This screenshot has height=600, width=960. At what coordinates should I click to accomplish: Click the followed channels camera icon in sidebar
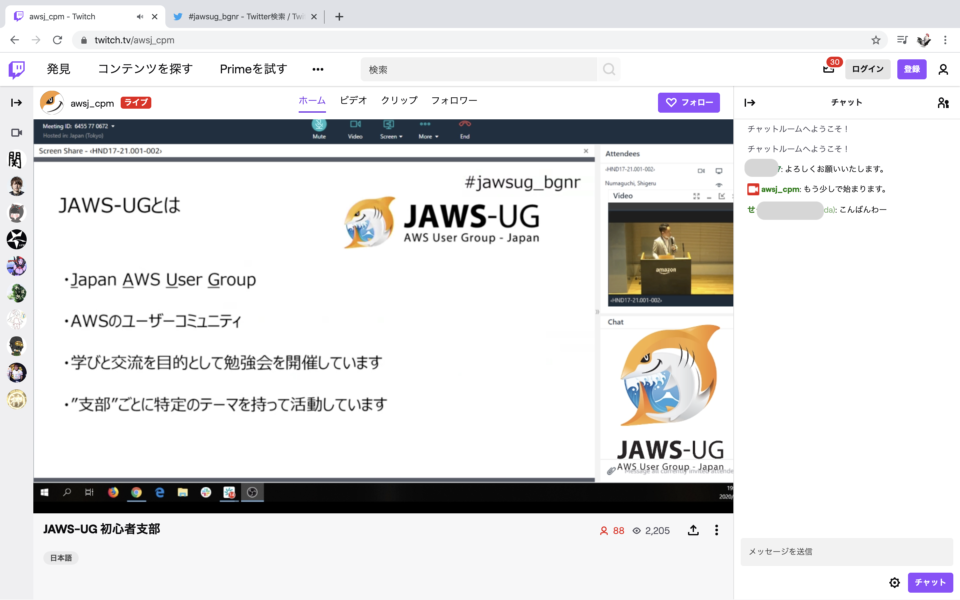(x=17, y=132)
